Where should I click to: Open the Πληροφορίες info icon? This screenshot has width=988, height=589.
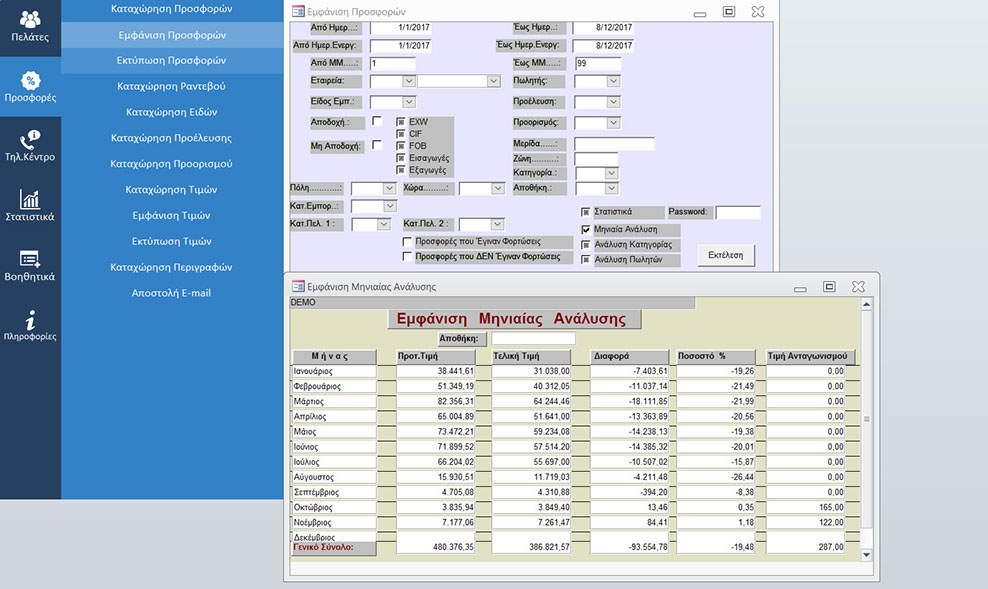pos(30,320)
